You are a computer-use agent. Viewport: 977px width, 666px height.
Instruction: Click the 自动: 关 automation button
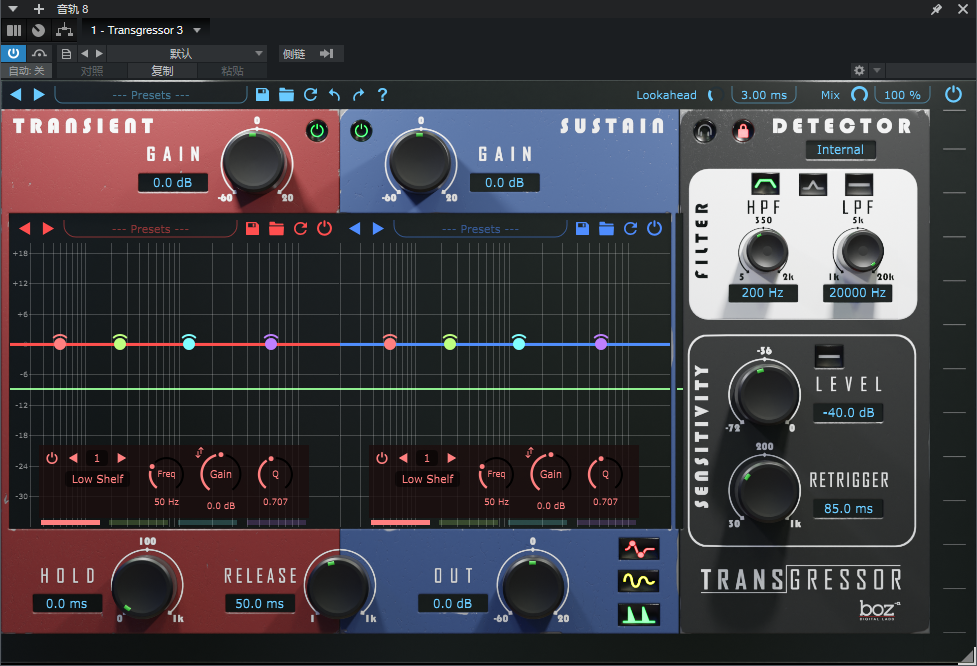[x=27, y=70]
